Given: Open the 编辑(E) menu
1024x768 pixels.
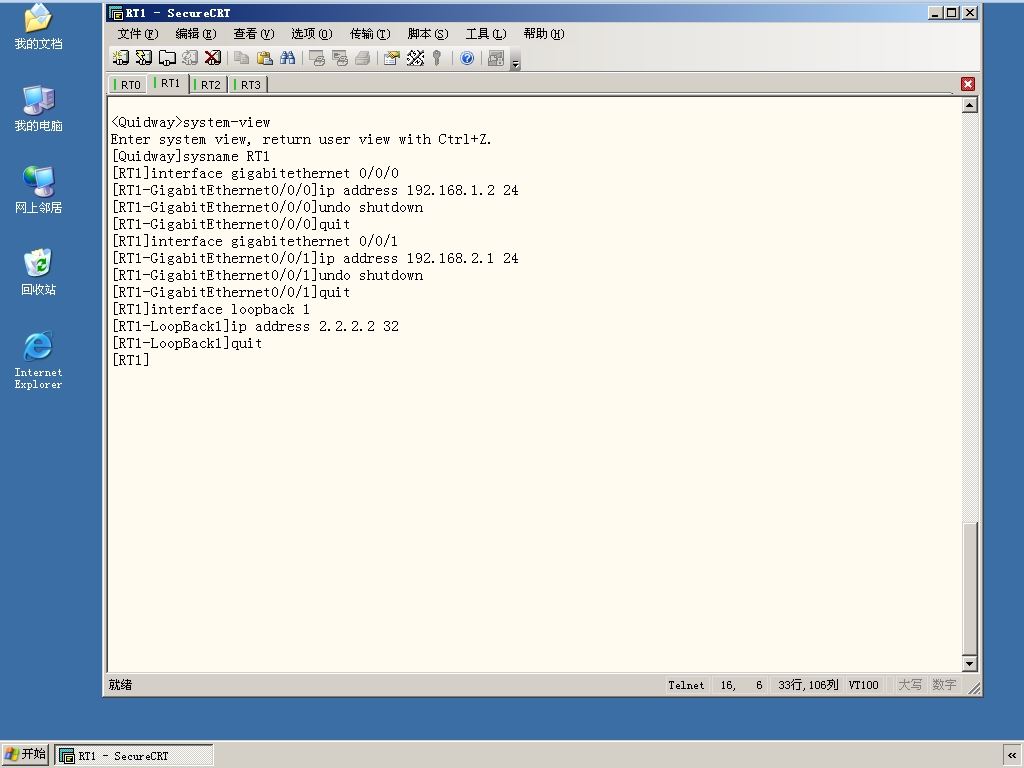Looking at the screenshot, I should 196,33.
